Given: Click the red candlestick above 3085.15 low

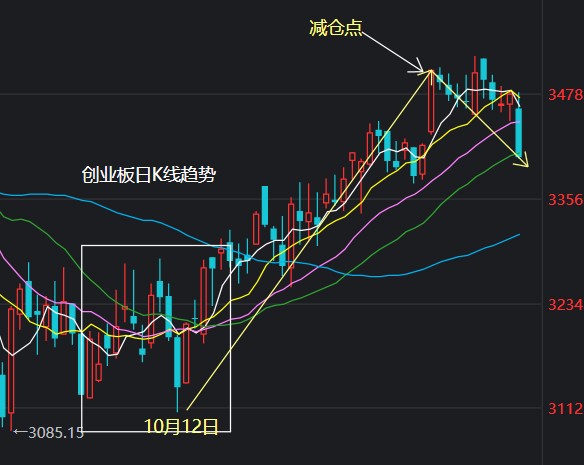Looking at the screenshot, I should point(11,361).
